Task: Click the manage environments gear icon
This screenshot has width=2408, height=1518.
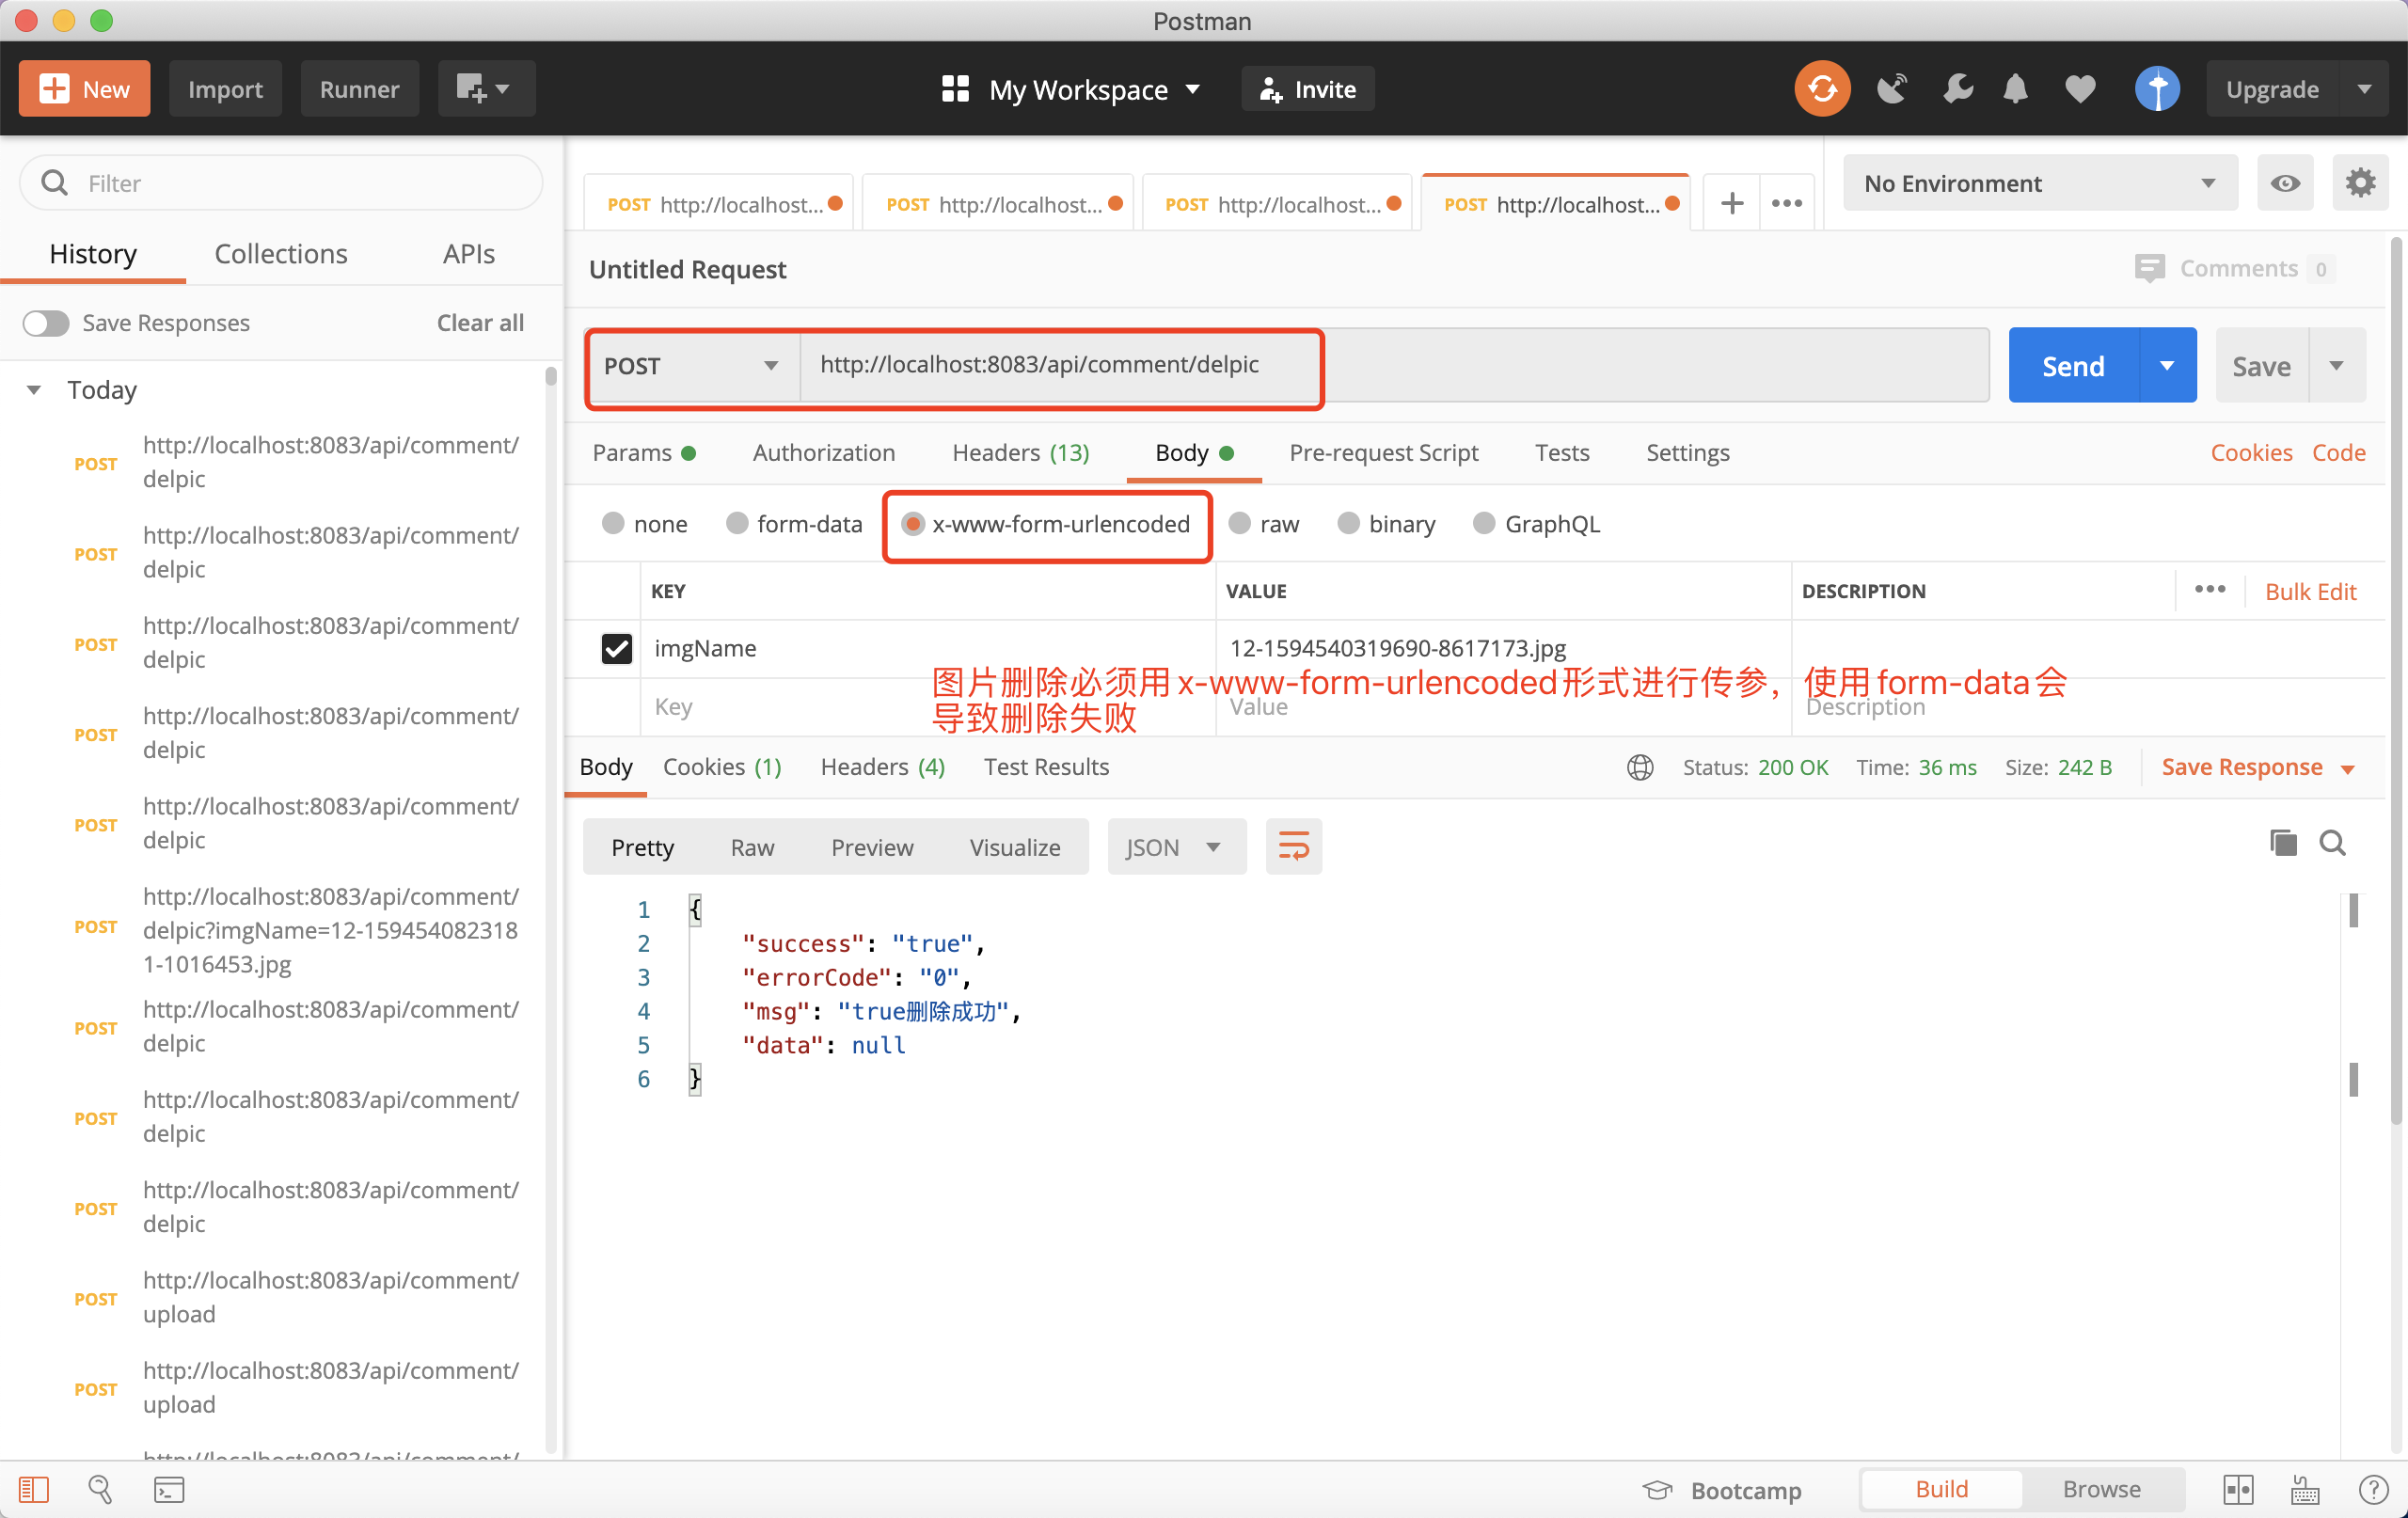Action: click(x=2360, y=183)
